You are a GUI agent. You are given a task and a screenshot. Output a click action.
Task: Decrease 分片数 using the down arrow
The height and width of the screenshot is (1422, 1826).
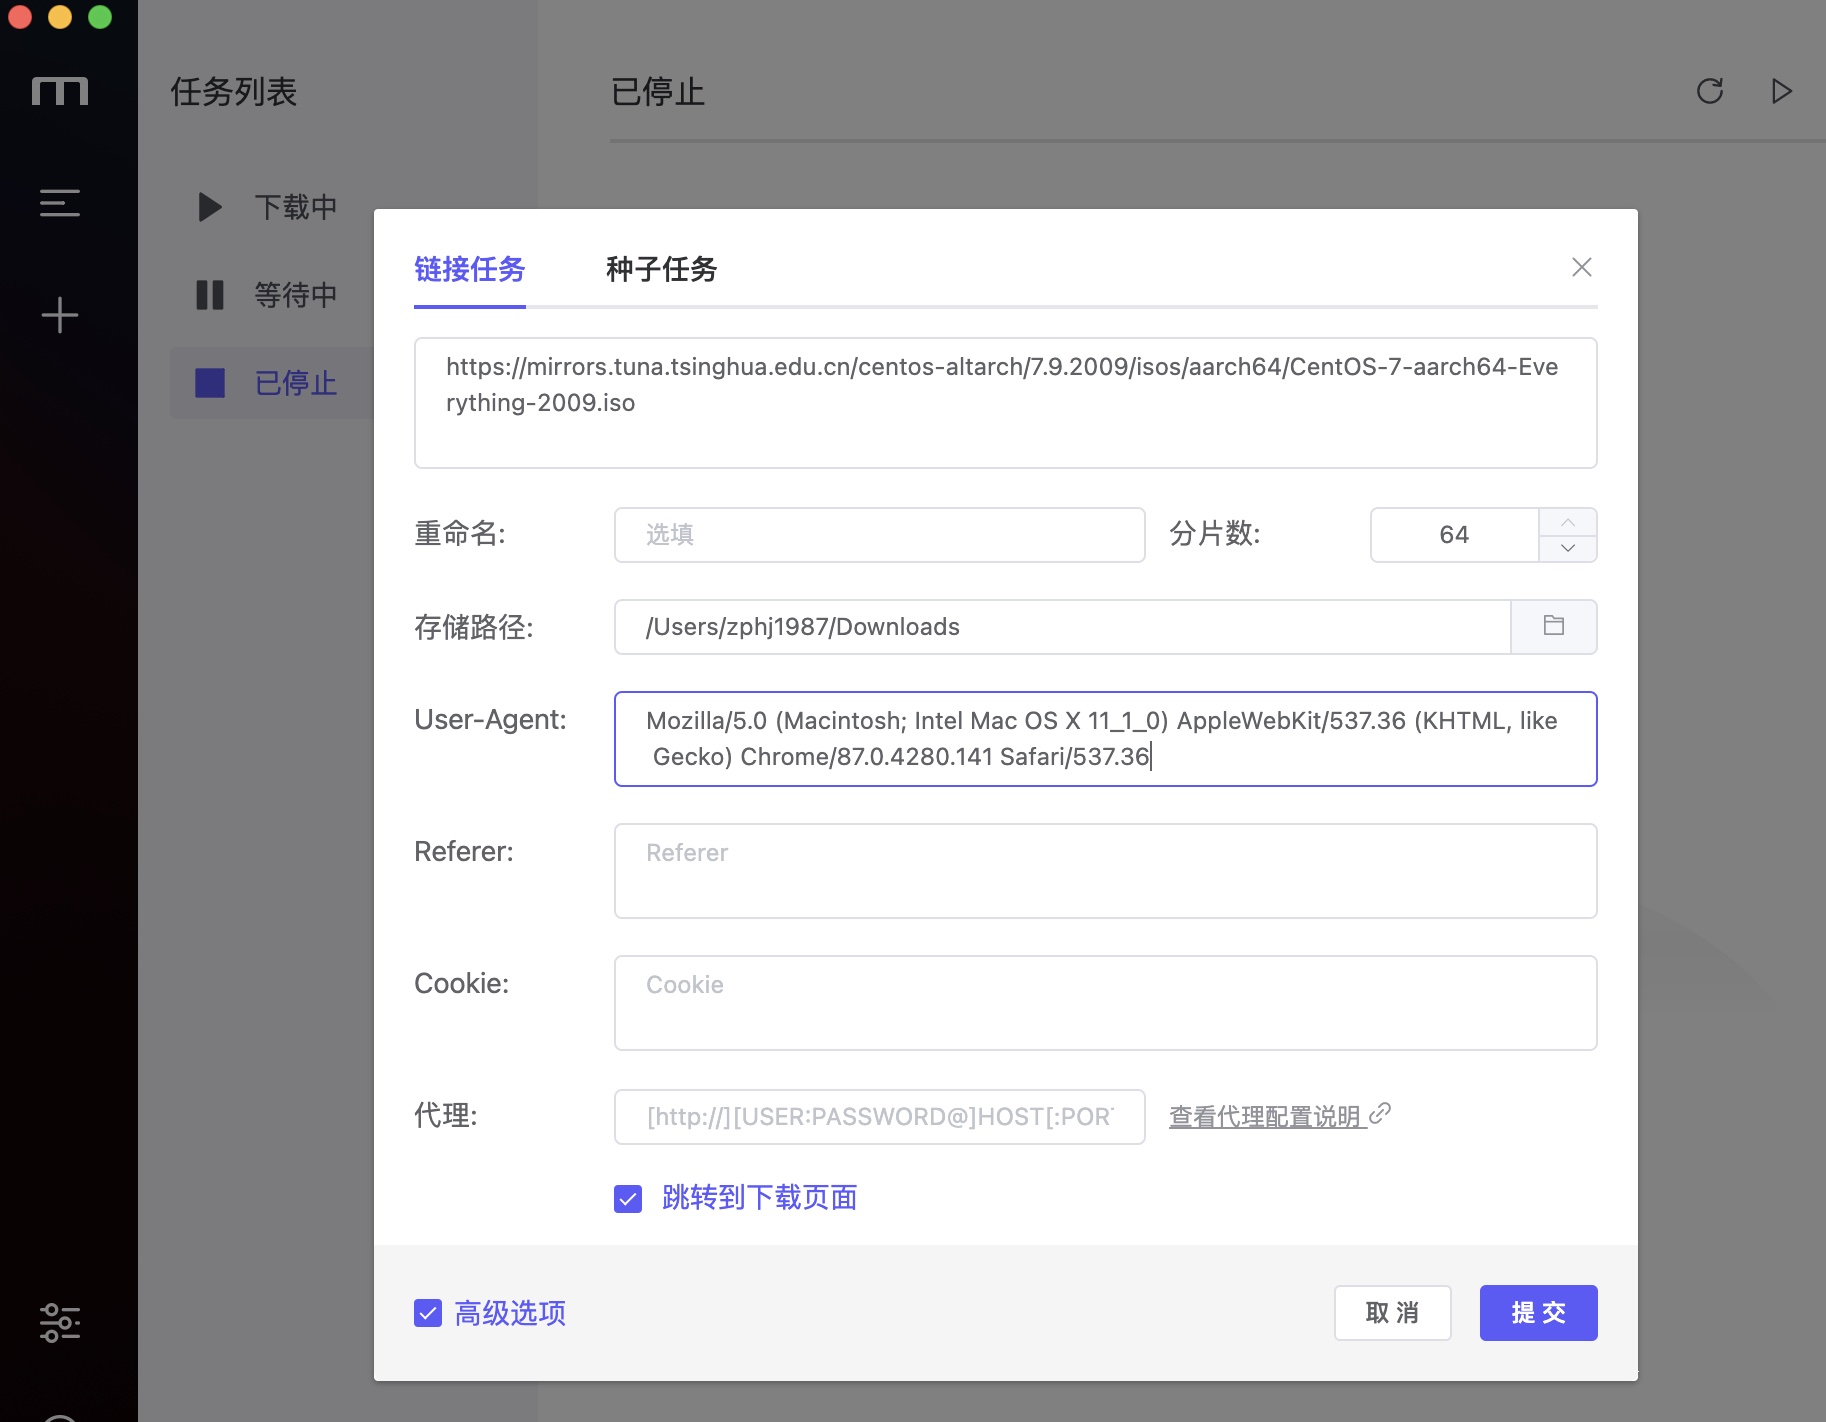[x=1567, y=548]
